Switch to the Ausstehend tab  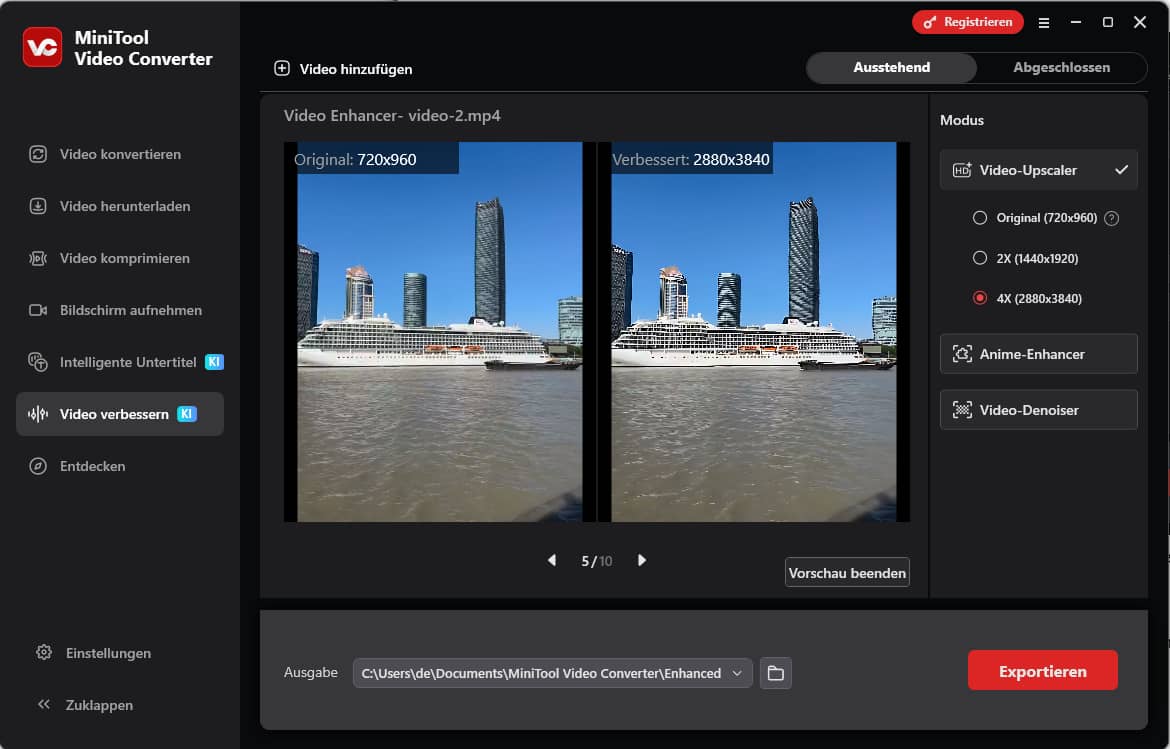[x=892, y=68]
